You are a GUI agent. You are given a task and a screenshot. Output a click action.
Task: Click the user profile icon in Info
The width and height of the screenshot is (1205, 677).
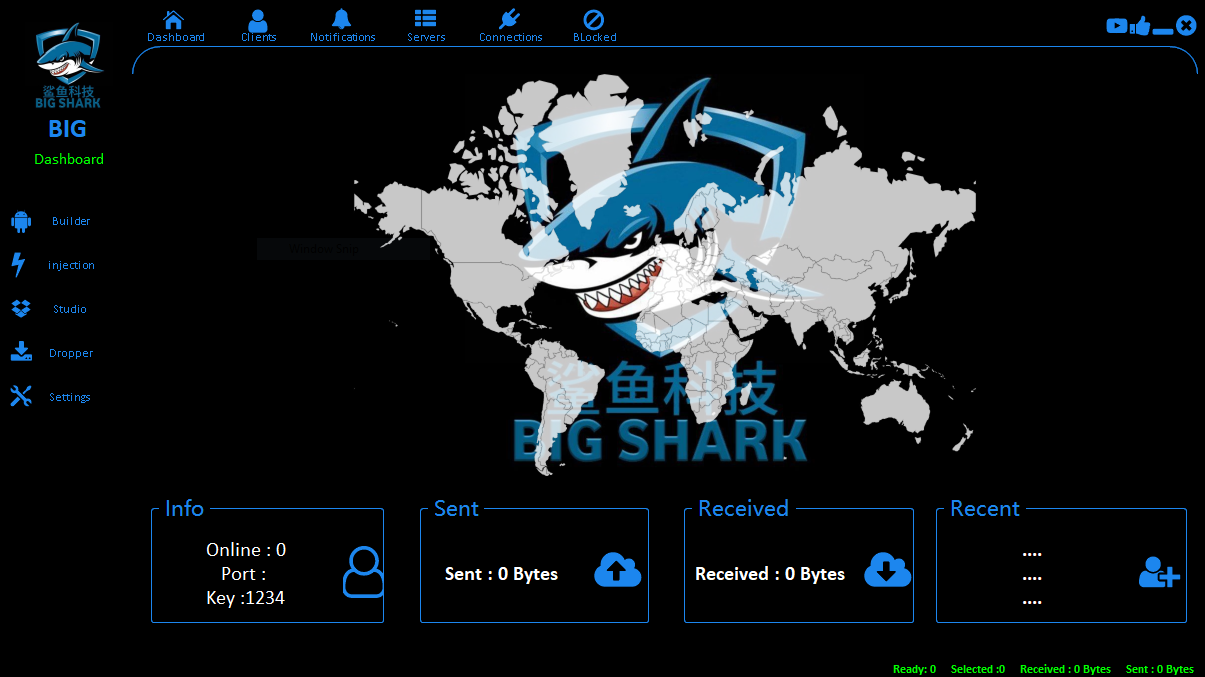(363, 572)
